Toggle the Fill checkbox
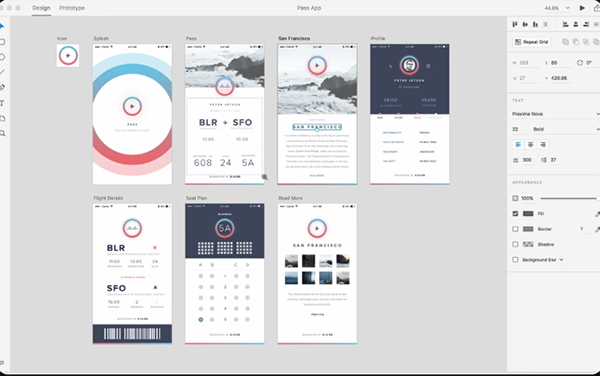The width and height of the screenshot is (600, 376). (x=515, y=214)
